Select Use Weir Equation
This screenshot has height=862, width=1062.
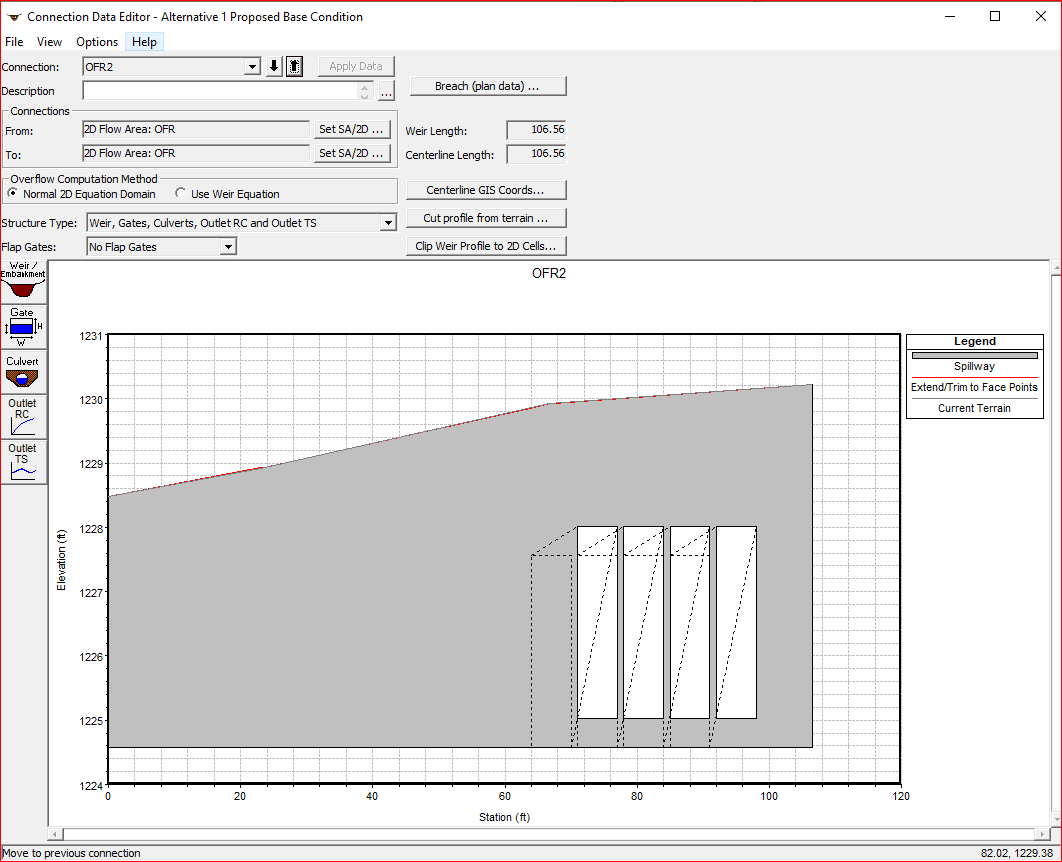pyautogui.click(x=180, y=192)
